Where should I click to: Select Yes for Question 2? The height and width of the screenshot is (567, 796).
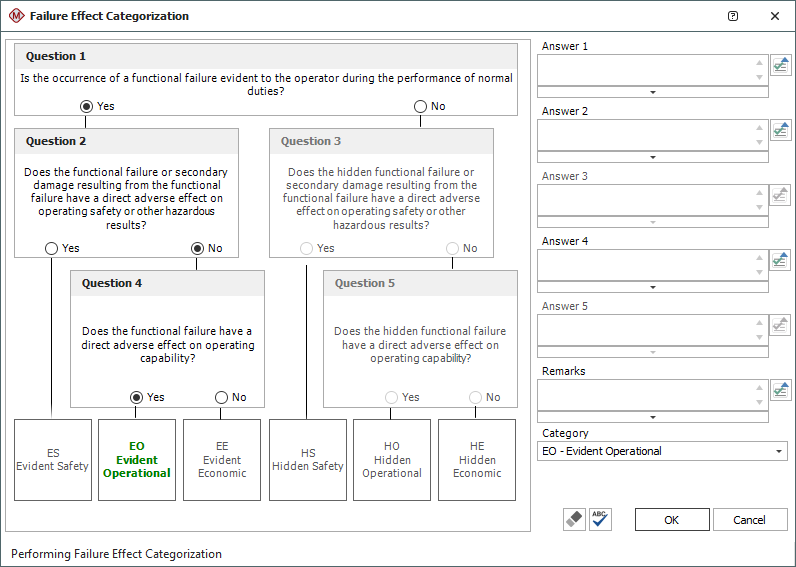pyautogui.click(x=51, y=248)
